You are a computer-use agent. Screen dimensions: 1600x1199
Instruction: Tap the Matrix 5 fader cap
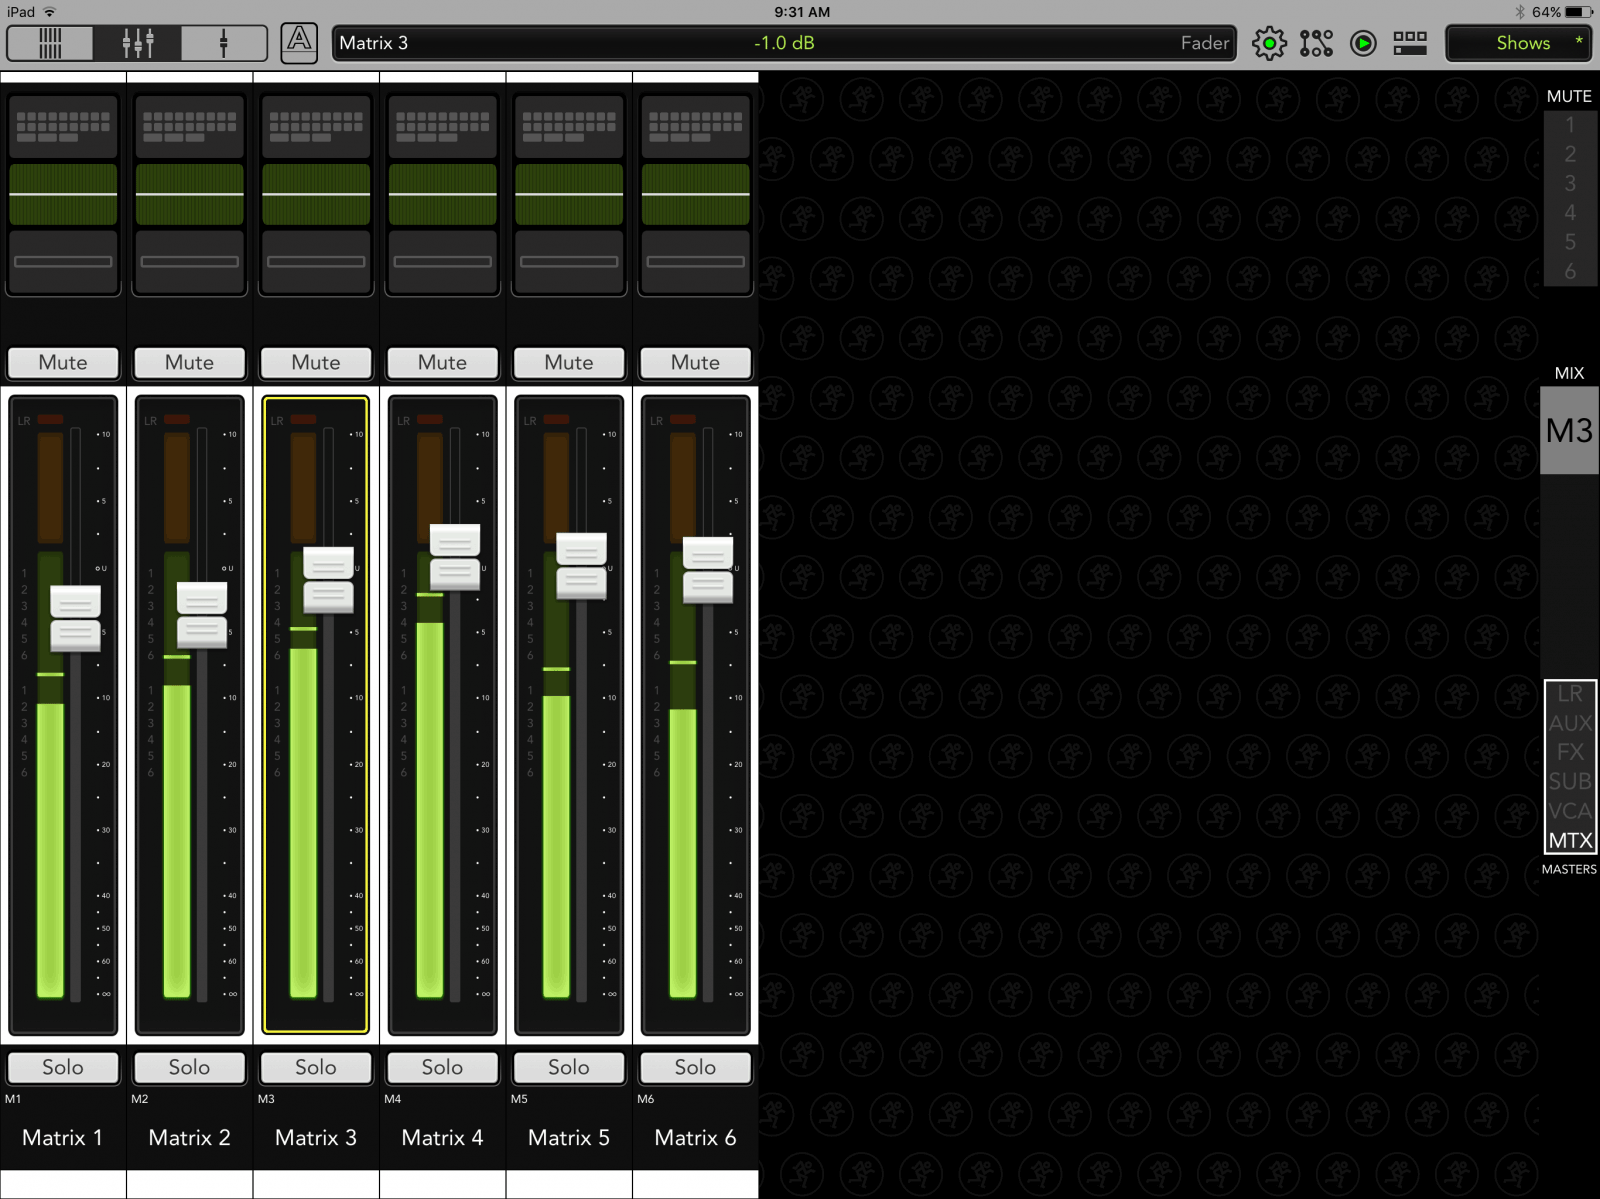pyautogui.click(x=581, y=566)
